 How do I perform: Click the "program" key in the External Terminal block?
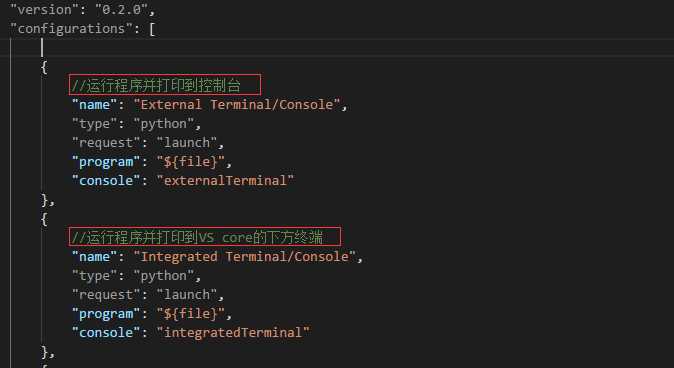[106, 162]
